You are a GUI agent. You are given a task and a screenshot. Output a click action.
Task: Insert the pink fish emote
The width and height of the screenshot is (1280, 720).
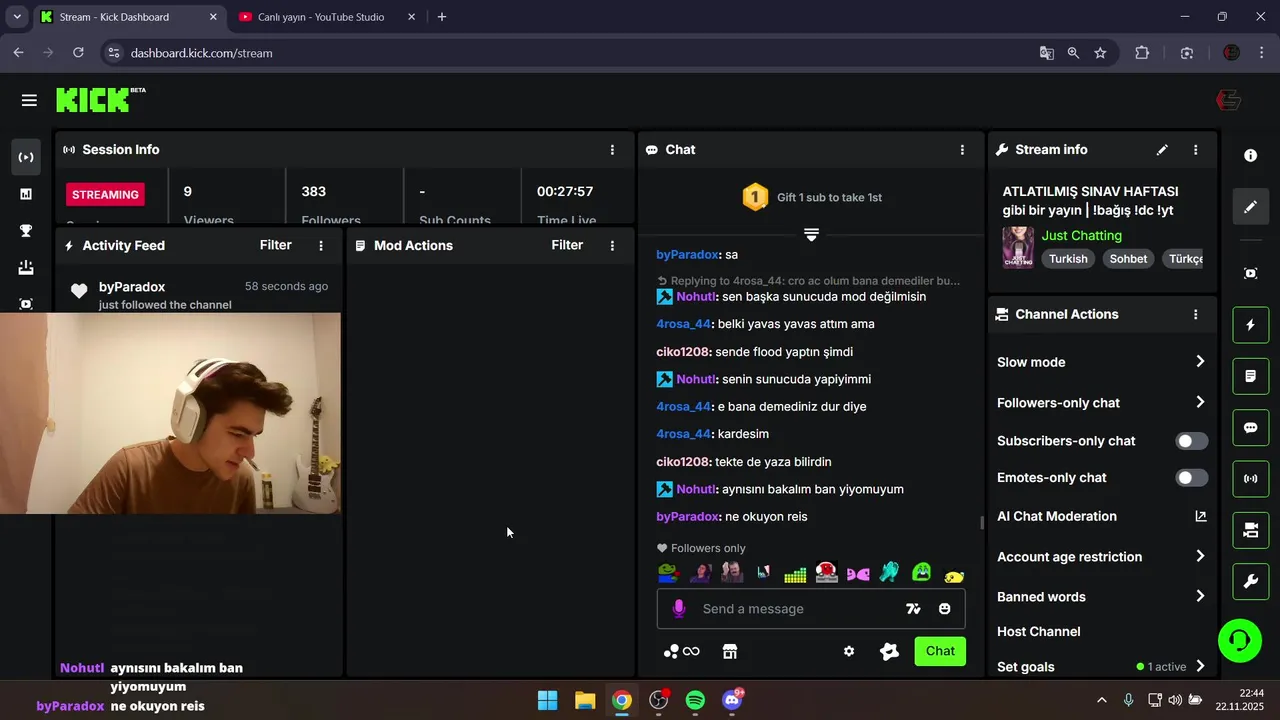pos(857,573)
